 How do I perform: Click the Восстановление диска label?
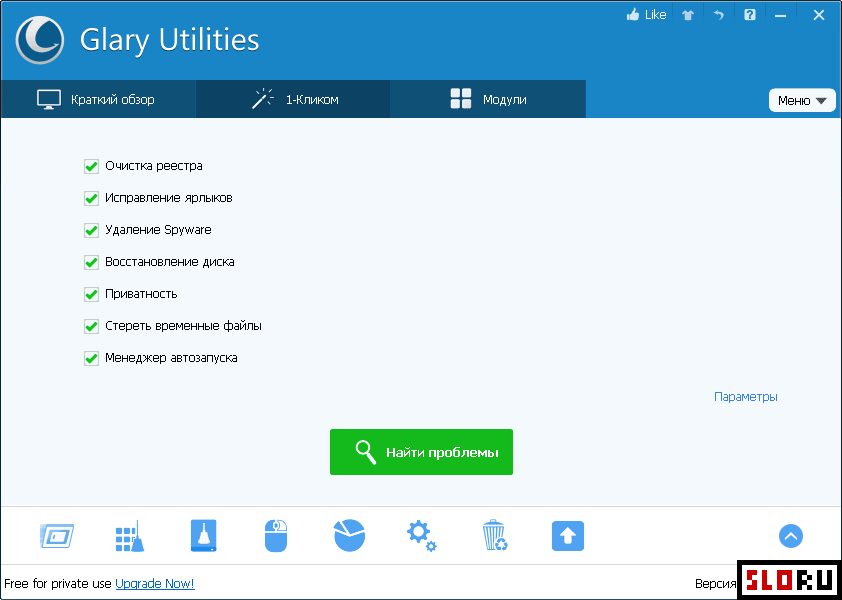click(x=170, y=262)
